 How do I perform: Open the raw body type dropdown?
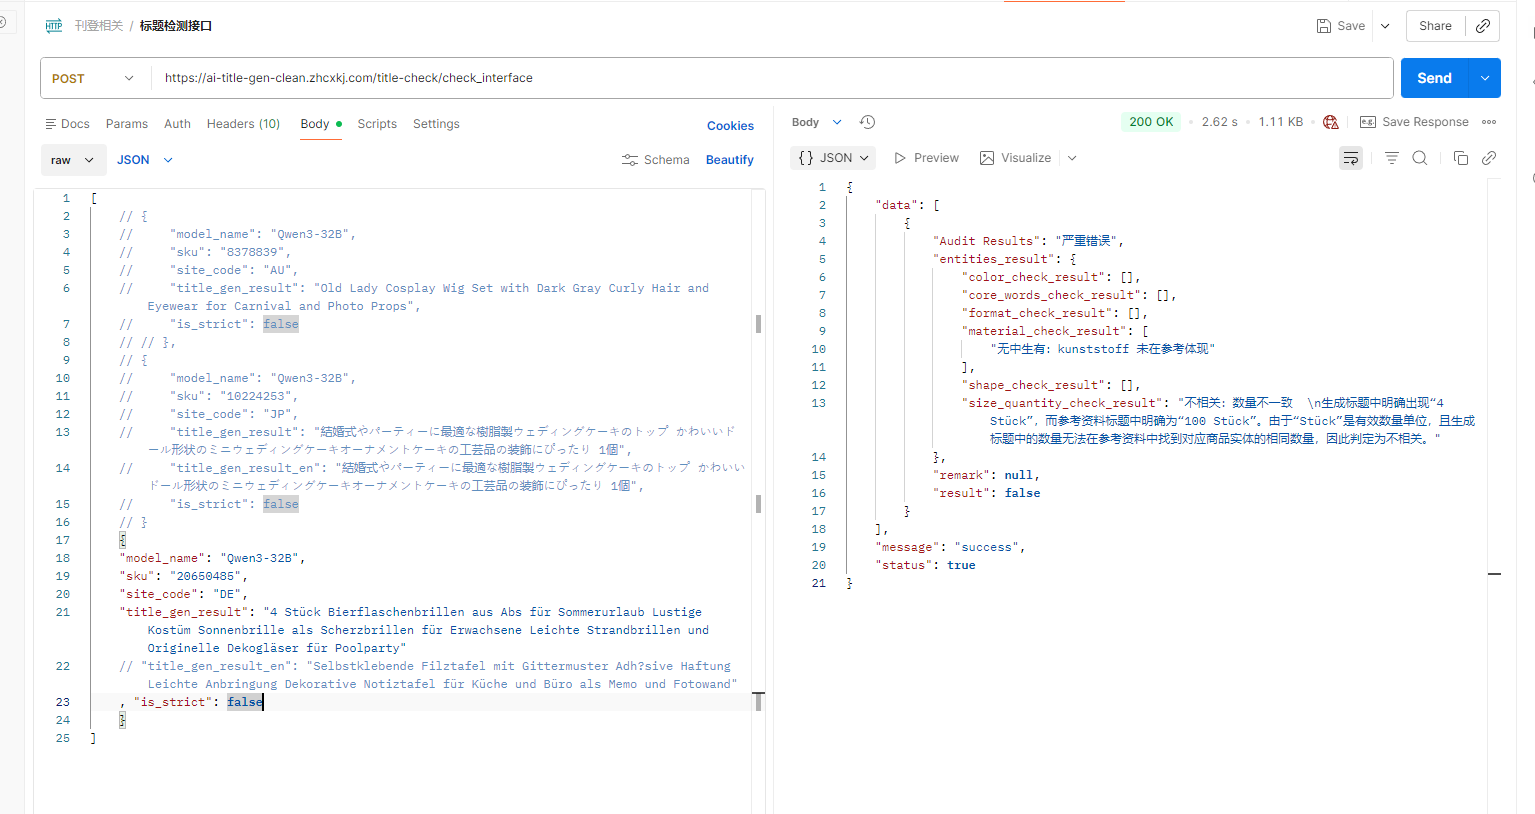(73, 160)
